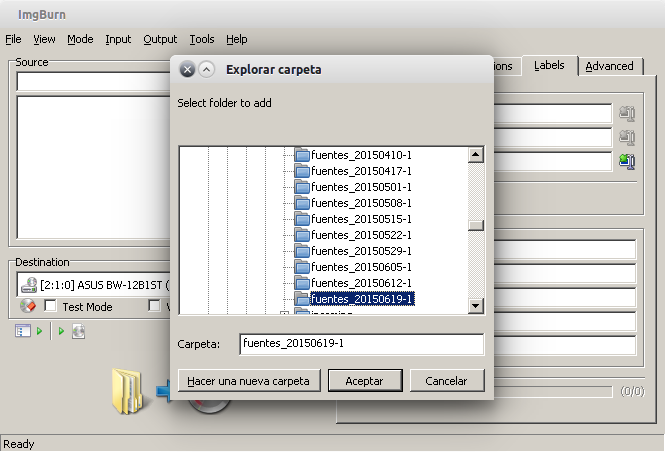
Task: Select folder fuentes_20150501-1
Action: coord(361,187)
